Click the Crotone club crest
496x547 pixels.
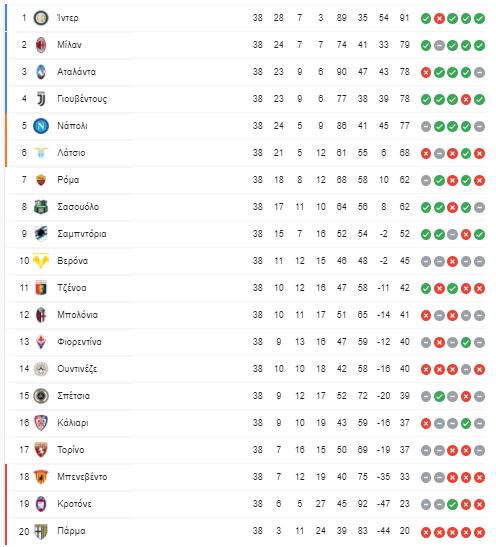[x=41, y=504]
